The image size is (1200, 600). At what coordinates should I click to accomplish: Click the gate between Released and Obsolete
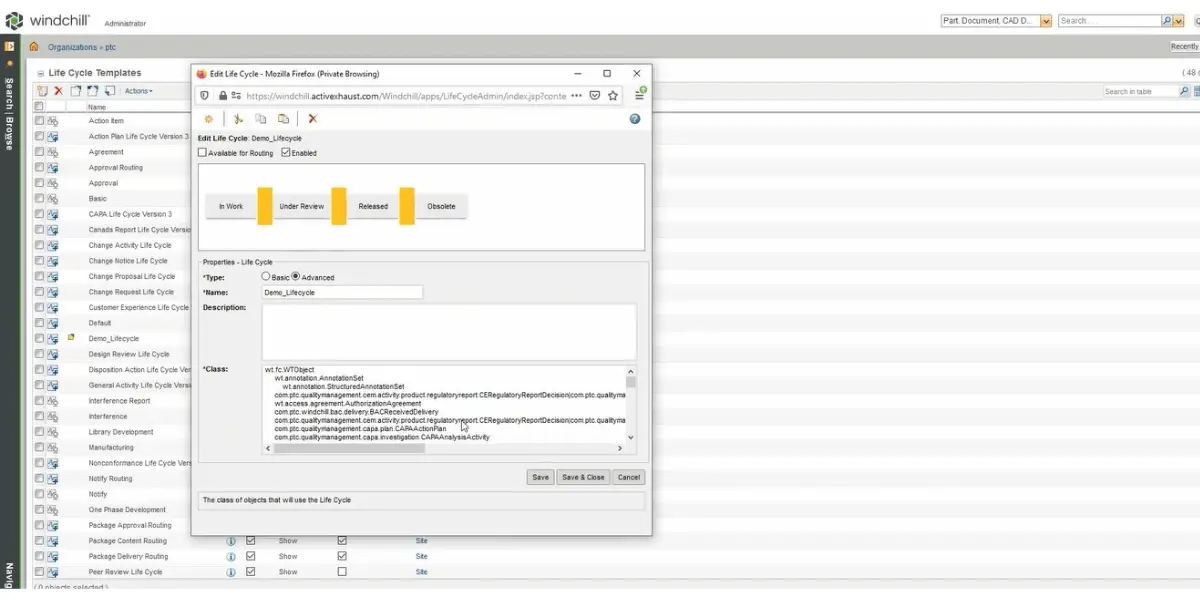[407, 205]
